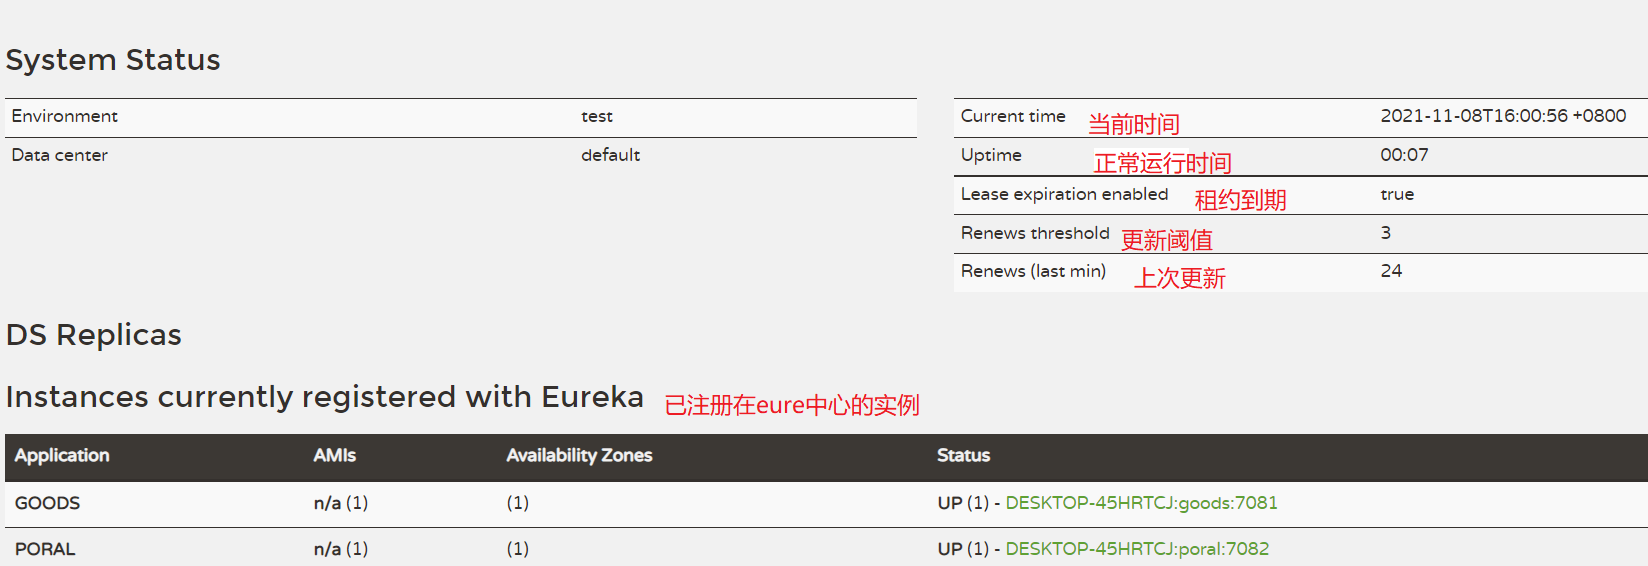Click the Application column header
The height and width of the screenshot is (566, 1648).
tap(62, 455)
